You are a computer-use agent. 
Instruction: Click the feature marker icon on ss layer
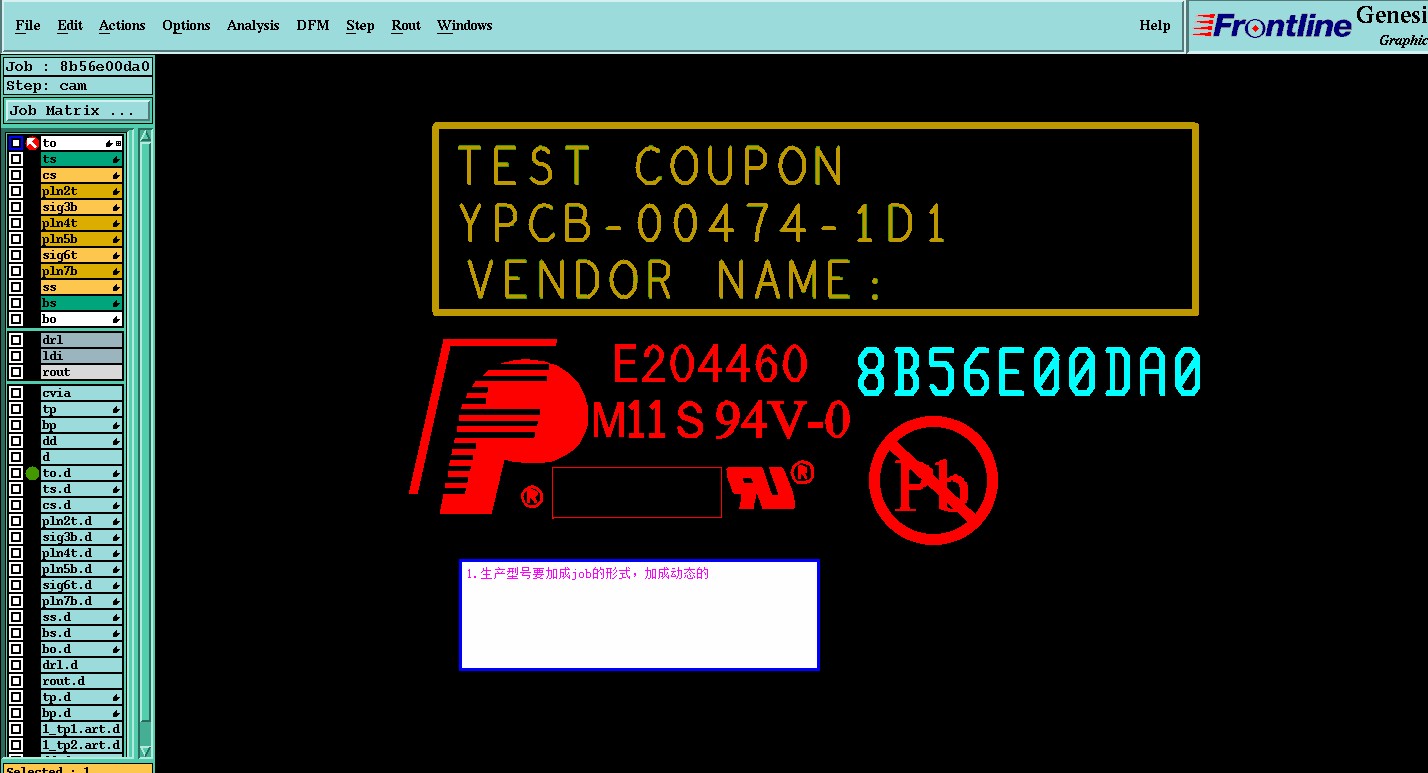(x=116, y=287)
